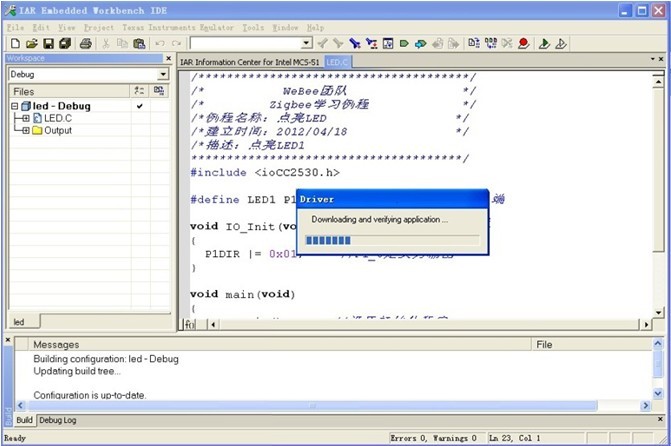Select the Debug Log tab
Image resolution: width=671 pixels, height=446 pixels.
[58, 420]
